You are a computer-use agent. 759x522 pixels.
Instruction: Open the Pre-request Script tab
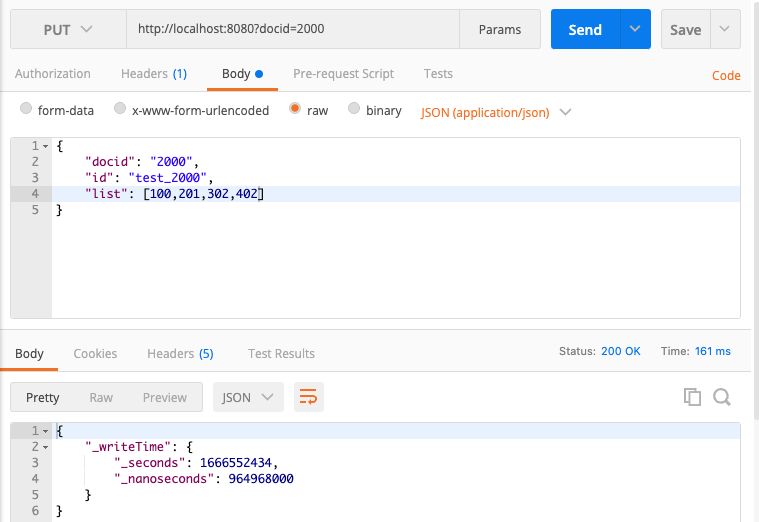tap(343, 74)
